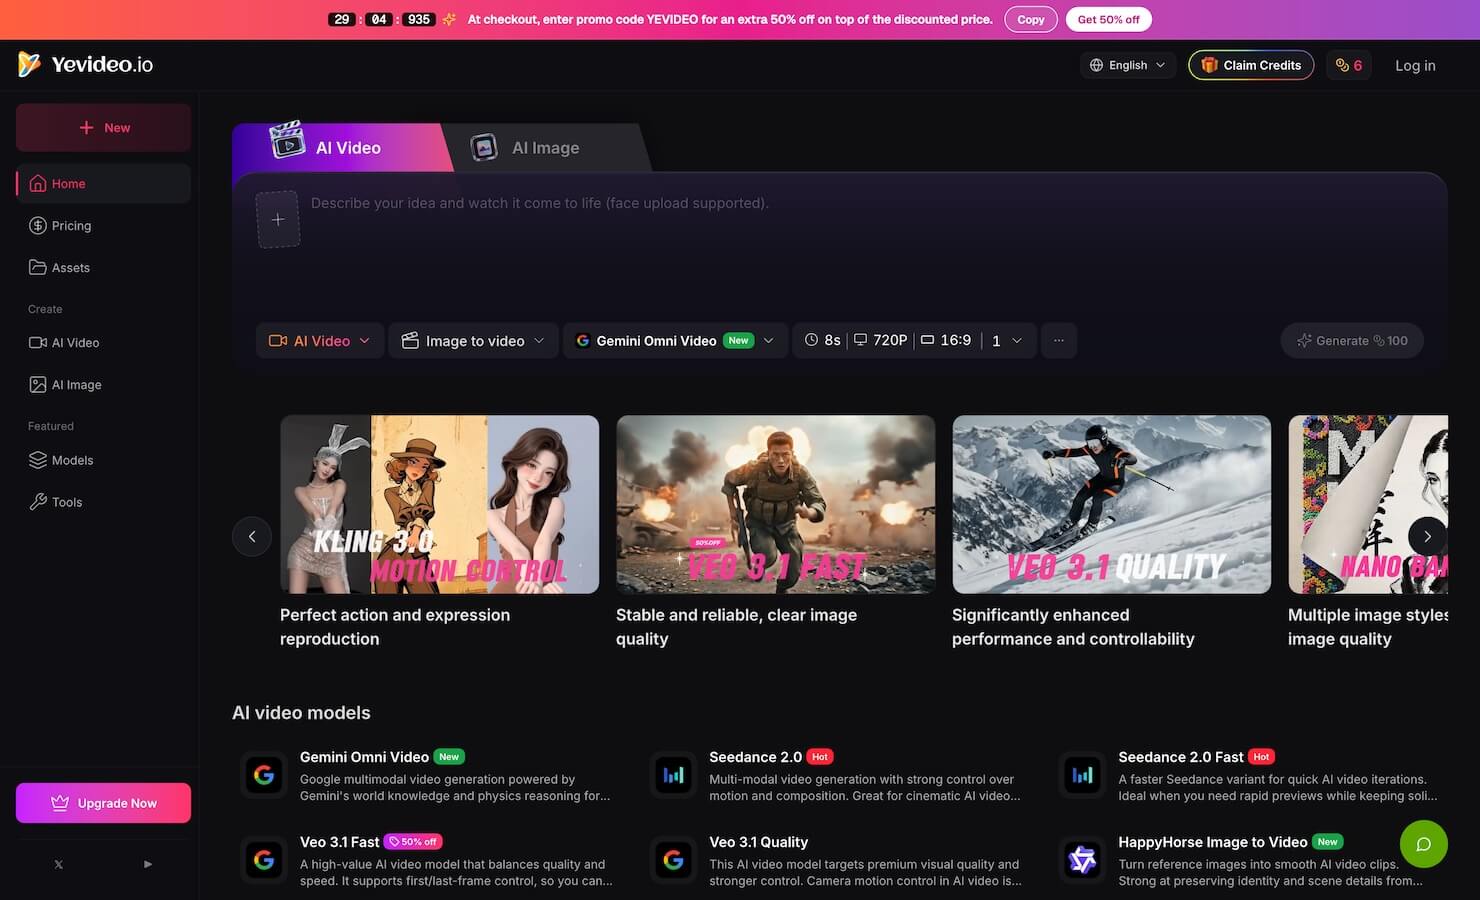
Task: Click 'Stable and reliable, clear image quality' caption
Action: click(736, 627)
